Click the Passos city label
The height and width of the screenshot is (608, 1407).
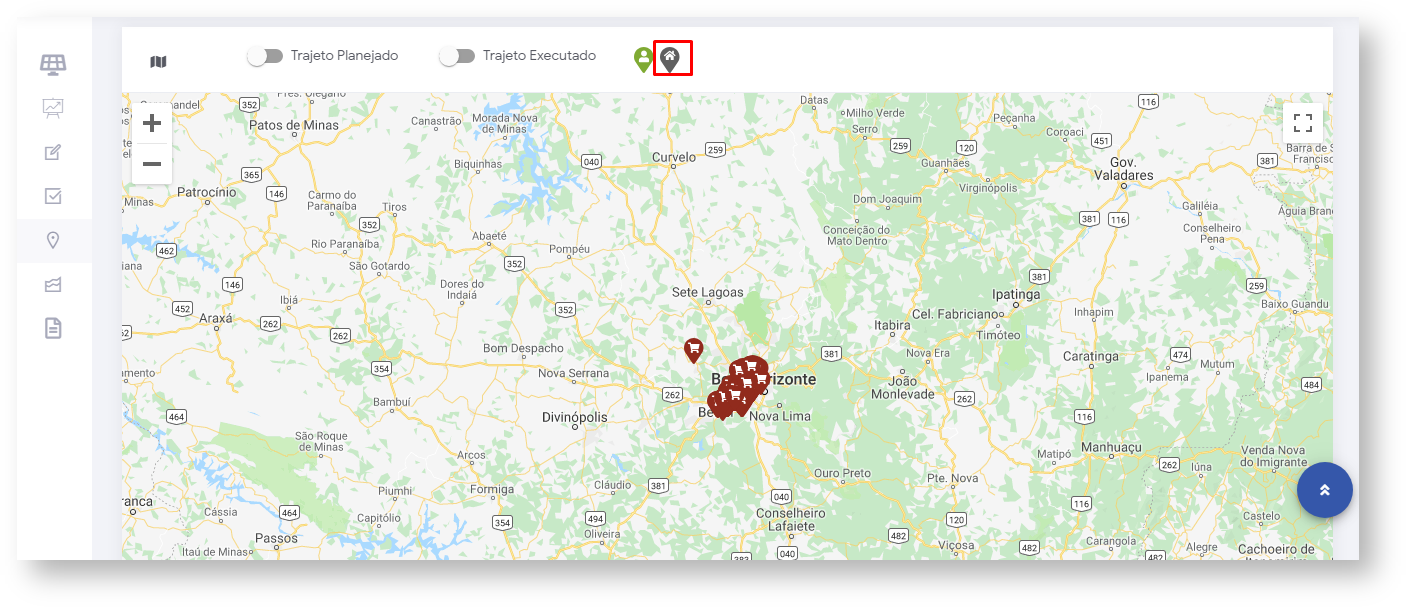click(x=276, y=537)
